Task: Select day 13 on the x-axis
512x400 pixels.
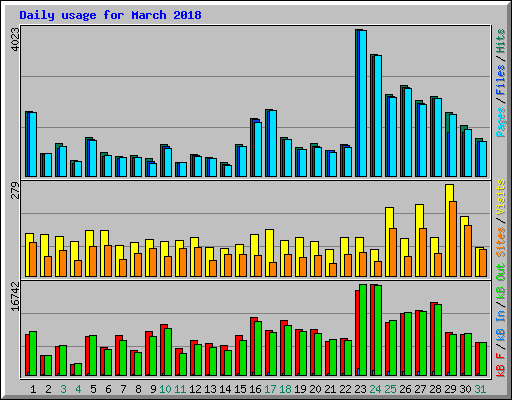Action: 210,389
